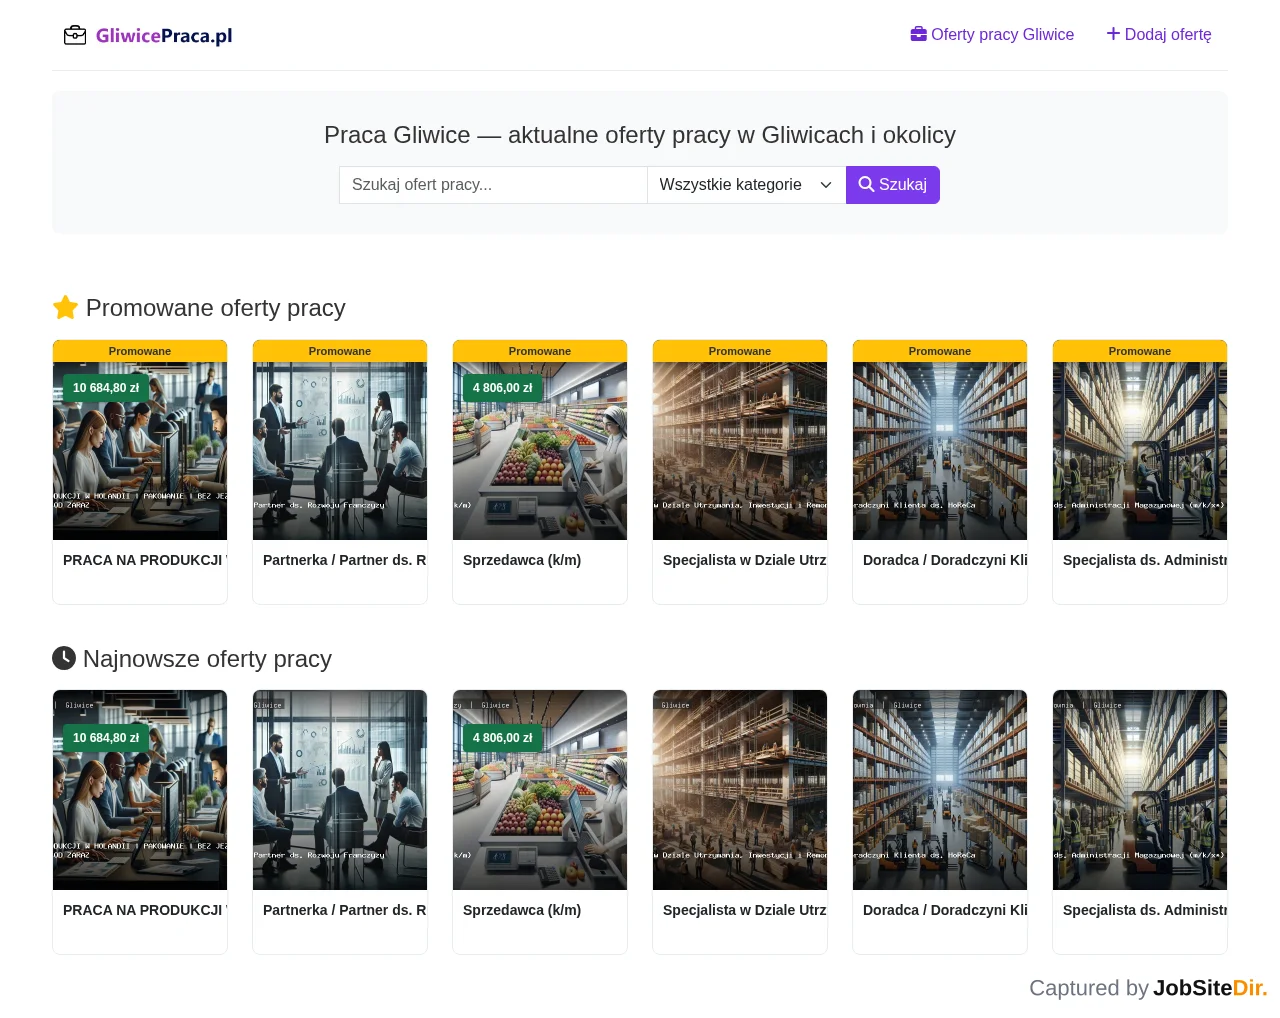The width and height of the screenshot is (1280, 1018).
Task: Click newest Doradca / Doradczyni Kli title
Action: click(945, 910)
